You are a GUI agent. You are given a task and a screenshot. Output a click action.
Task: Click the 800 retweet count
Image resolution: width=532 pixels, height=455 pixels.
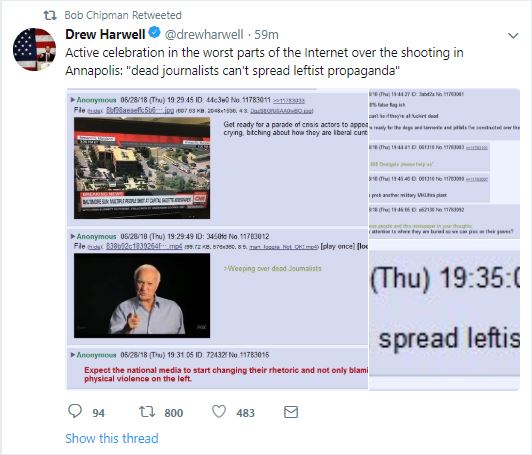point(174,413)
